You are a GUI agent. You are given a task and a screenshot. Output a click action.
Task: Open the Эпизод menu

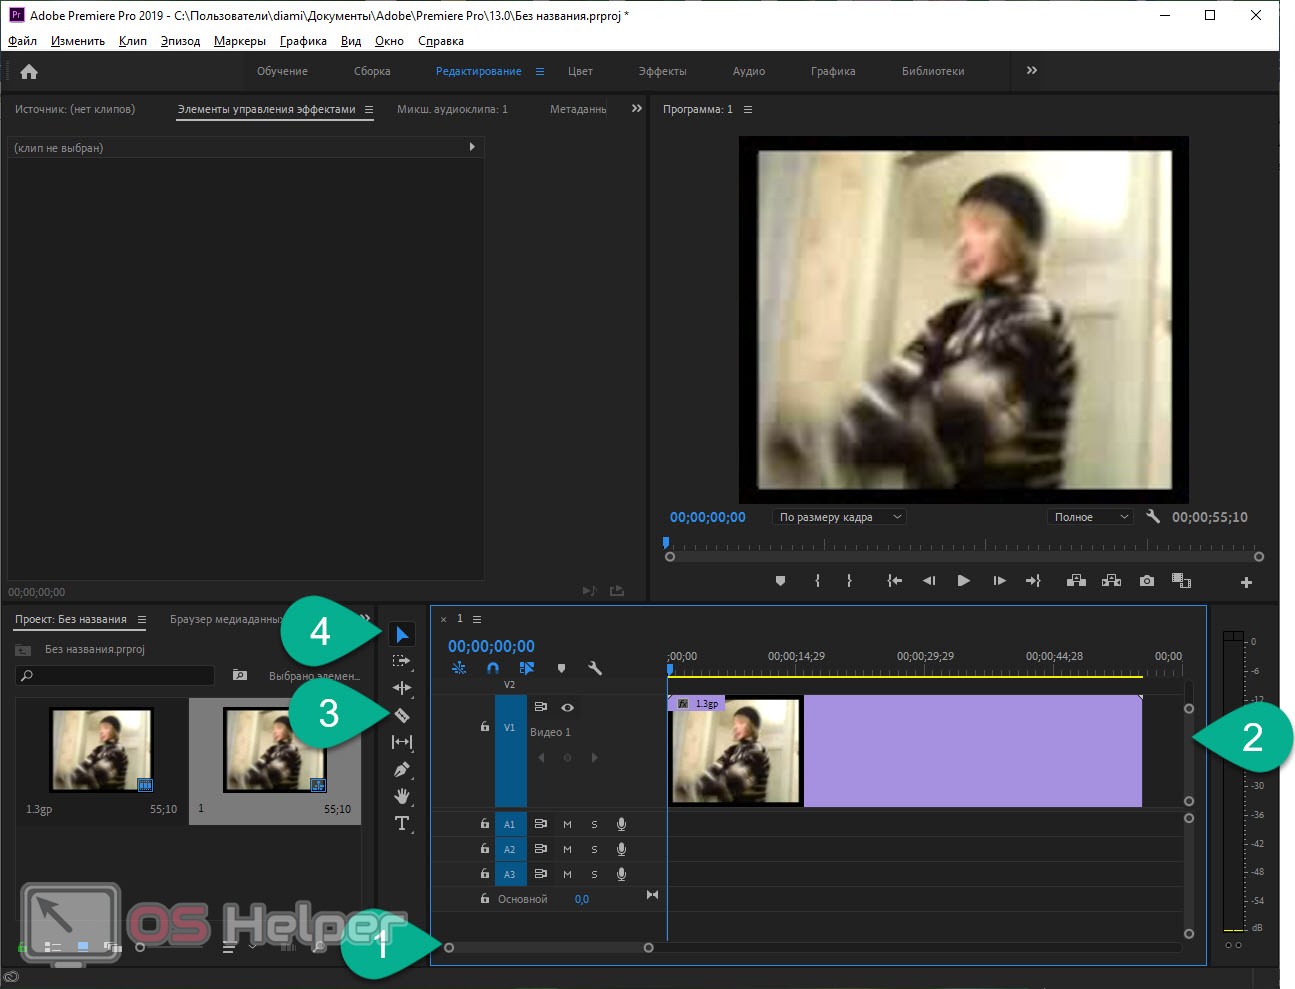click(x=180, y=41)
